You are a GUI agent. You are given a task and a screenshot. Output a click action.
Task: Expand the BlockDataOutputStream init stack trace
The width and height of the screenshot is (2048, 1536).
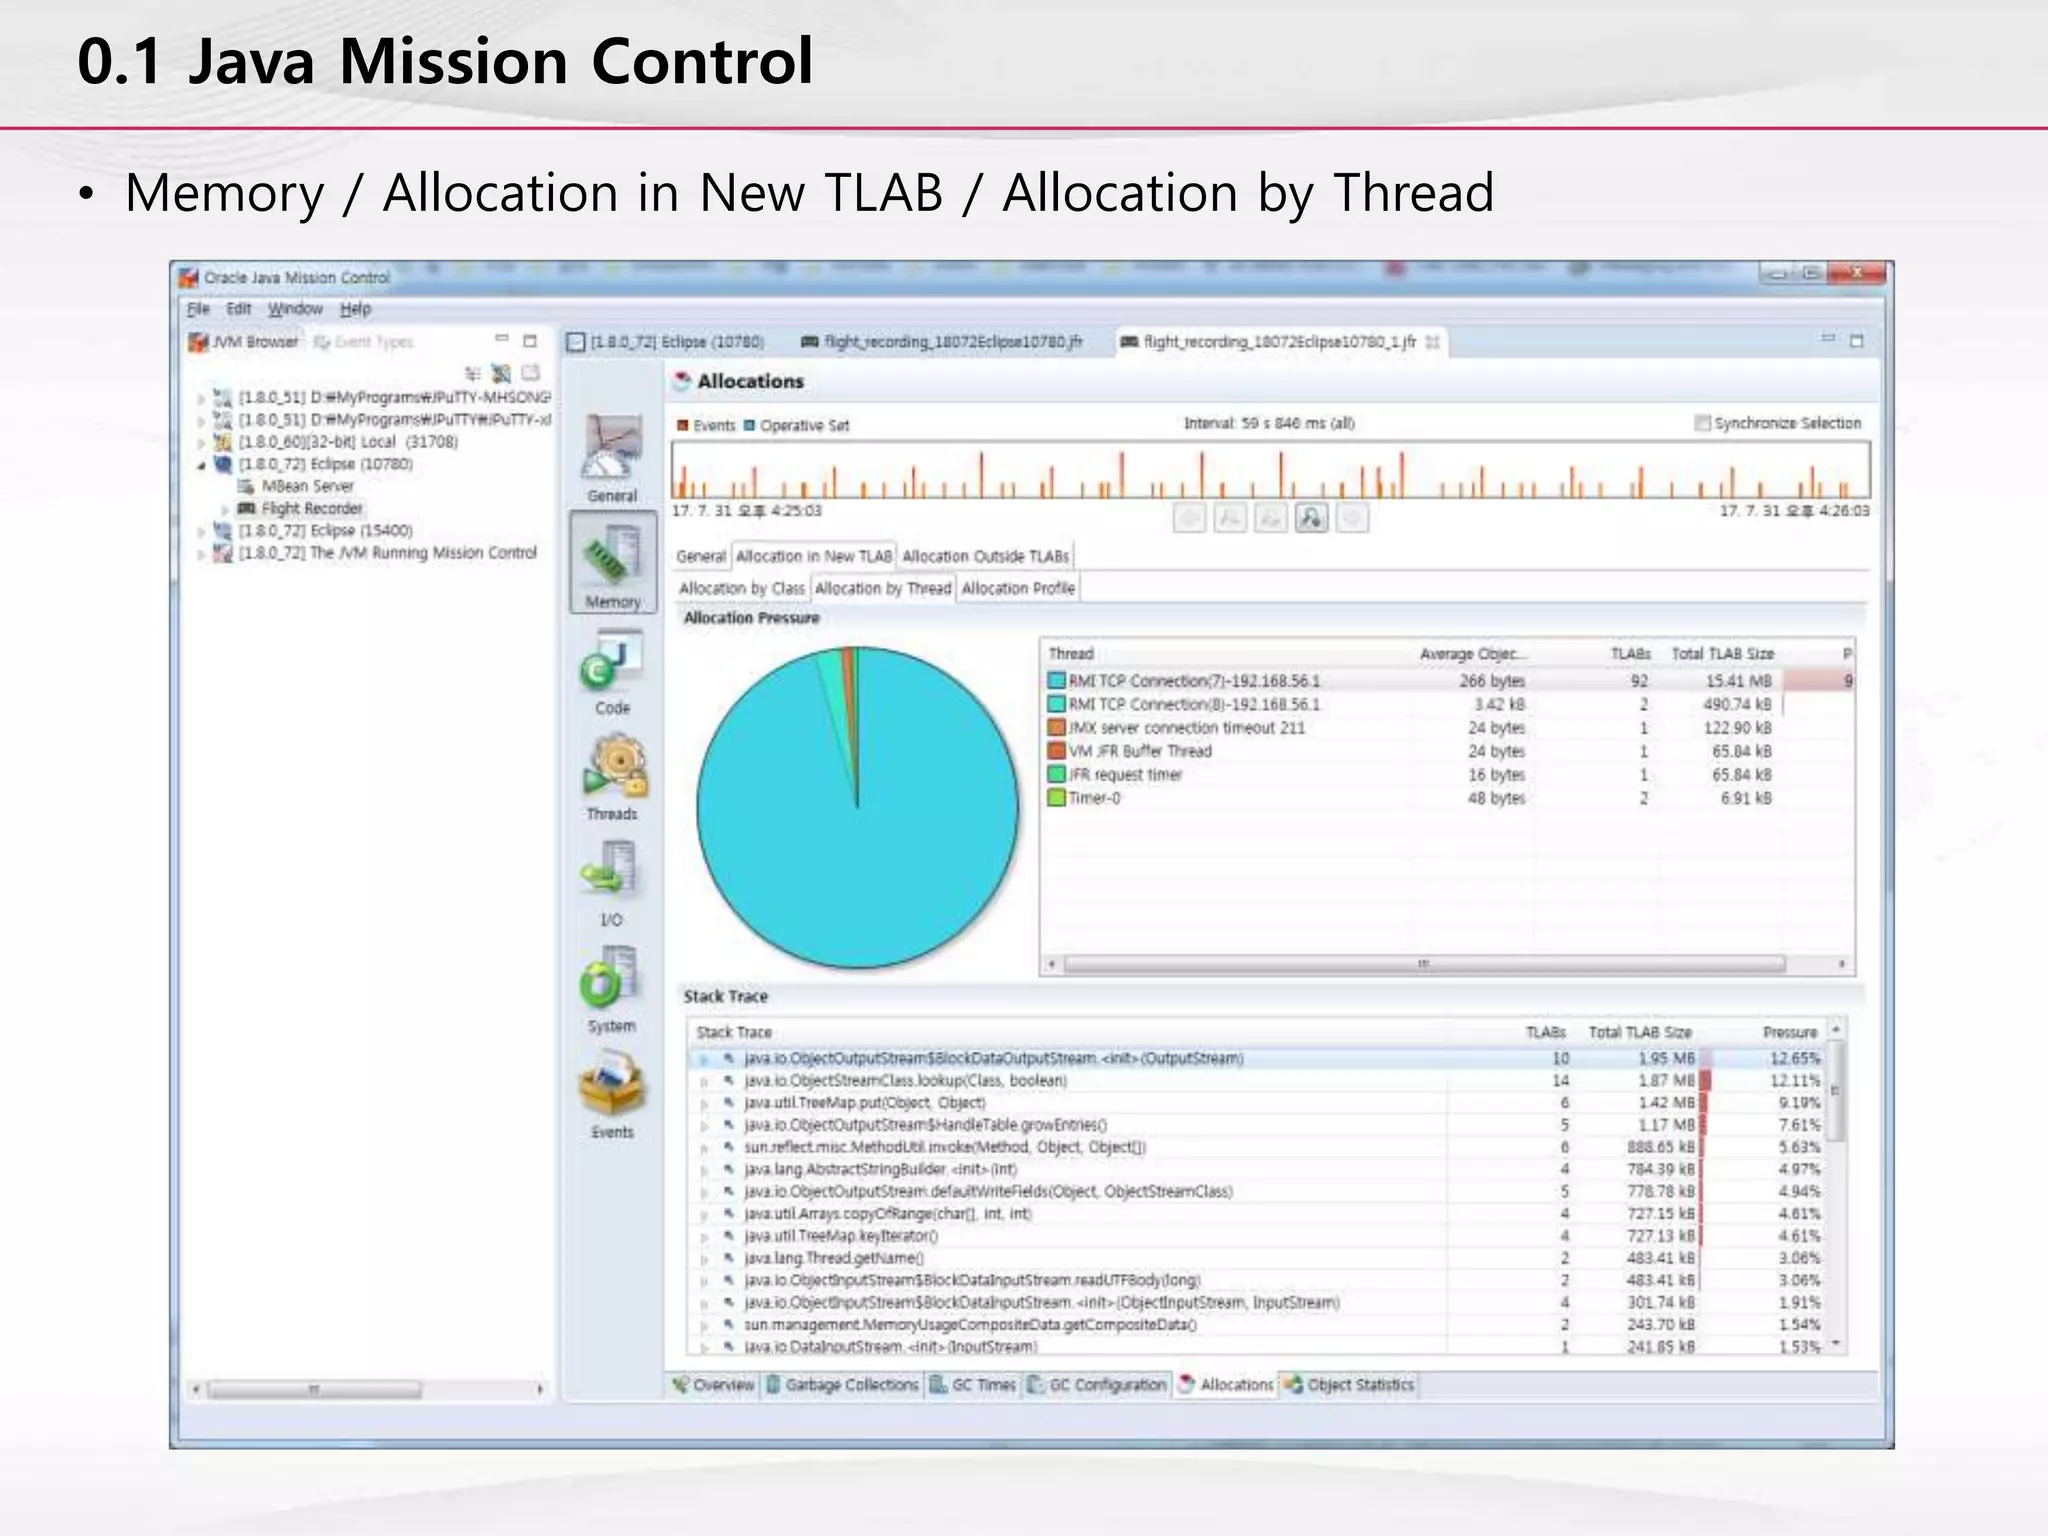pyautogui.click(x=704, y=1059)
